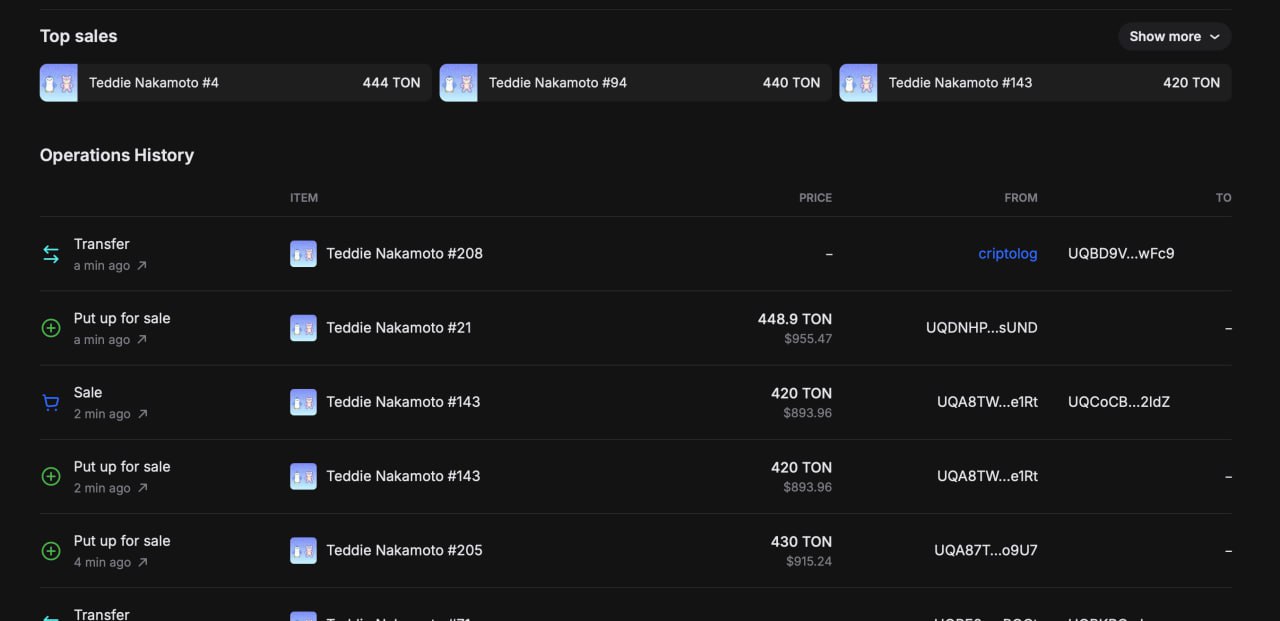Click buyer address UQCoCB...2IdZ
The height and width of the screenshot is (621, 1280).
[1118, 402]
